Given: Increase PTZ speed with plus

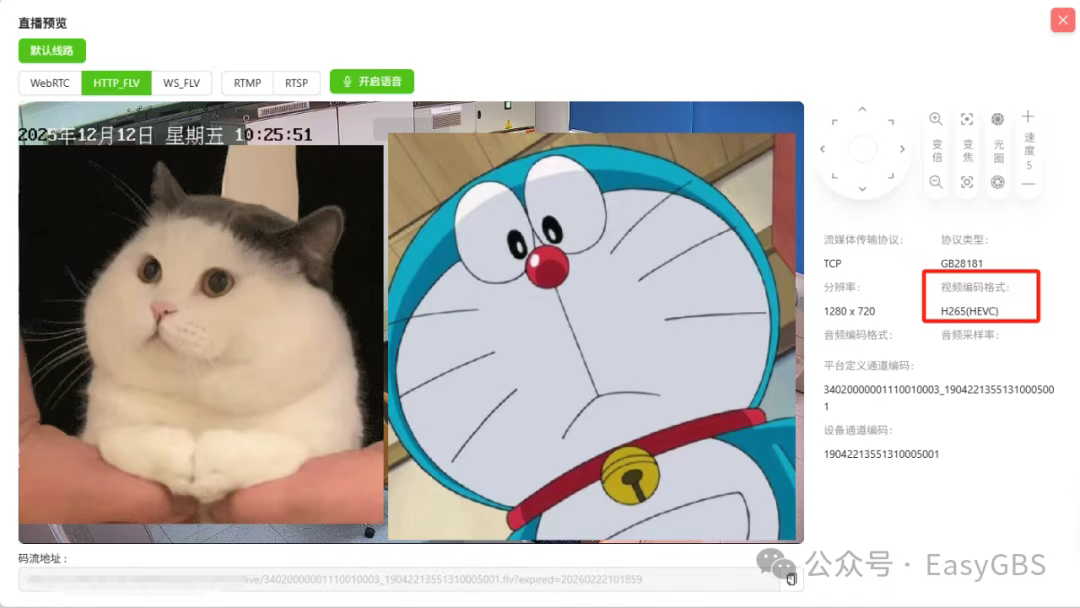Looking at the screenshot, I should point(1028,116).
